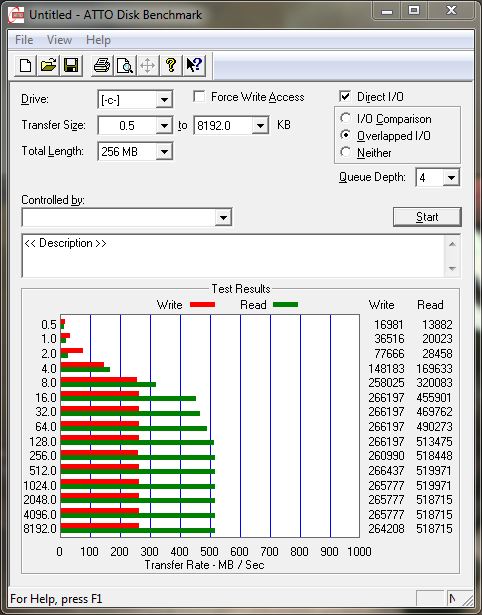Click read value 513475 in 128.0 row

pyautogui.click(x=434, y=441)
